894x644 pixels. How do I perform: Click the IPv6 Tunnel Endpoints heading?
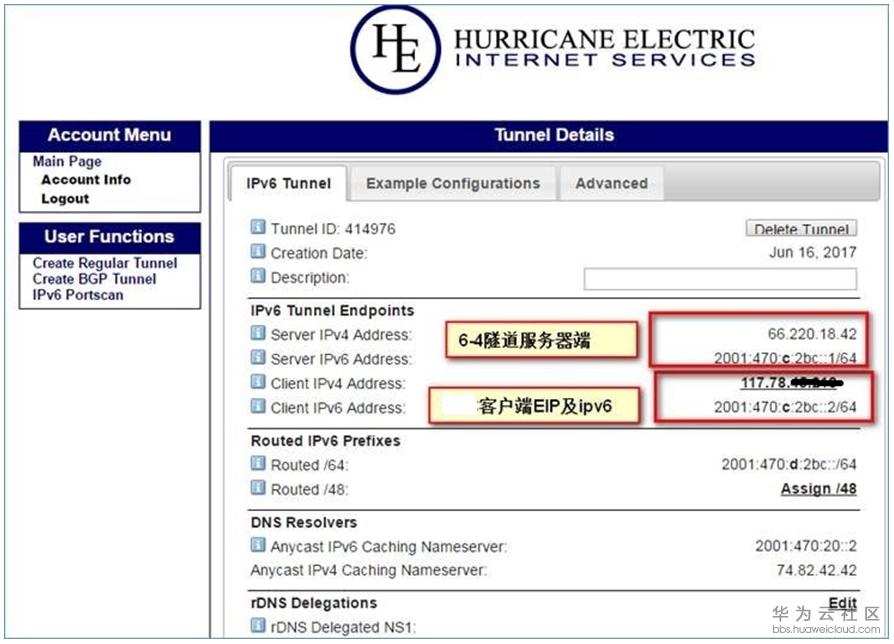tap(332, 311)
